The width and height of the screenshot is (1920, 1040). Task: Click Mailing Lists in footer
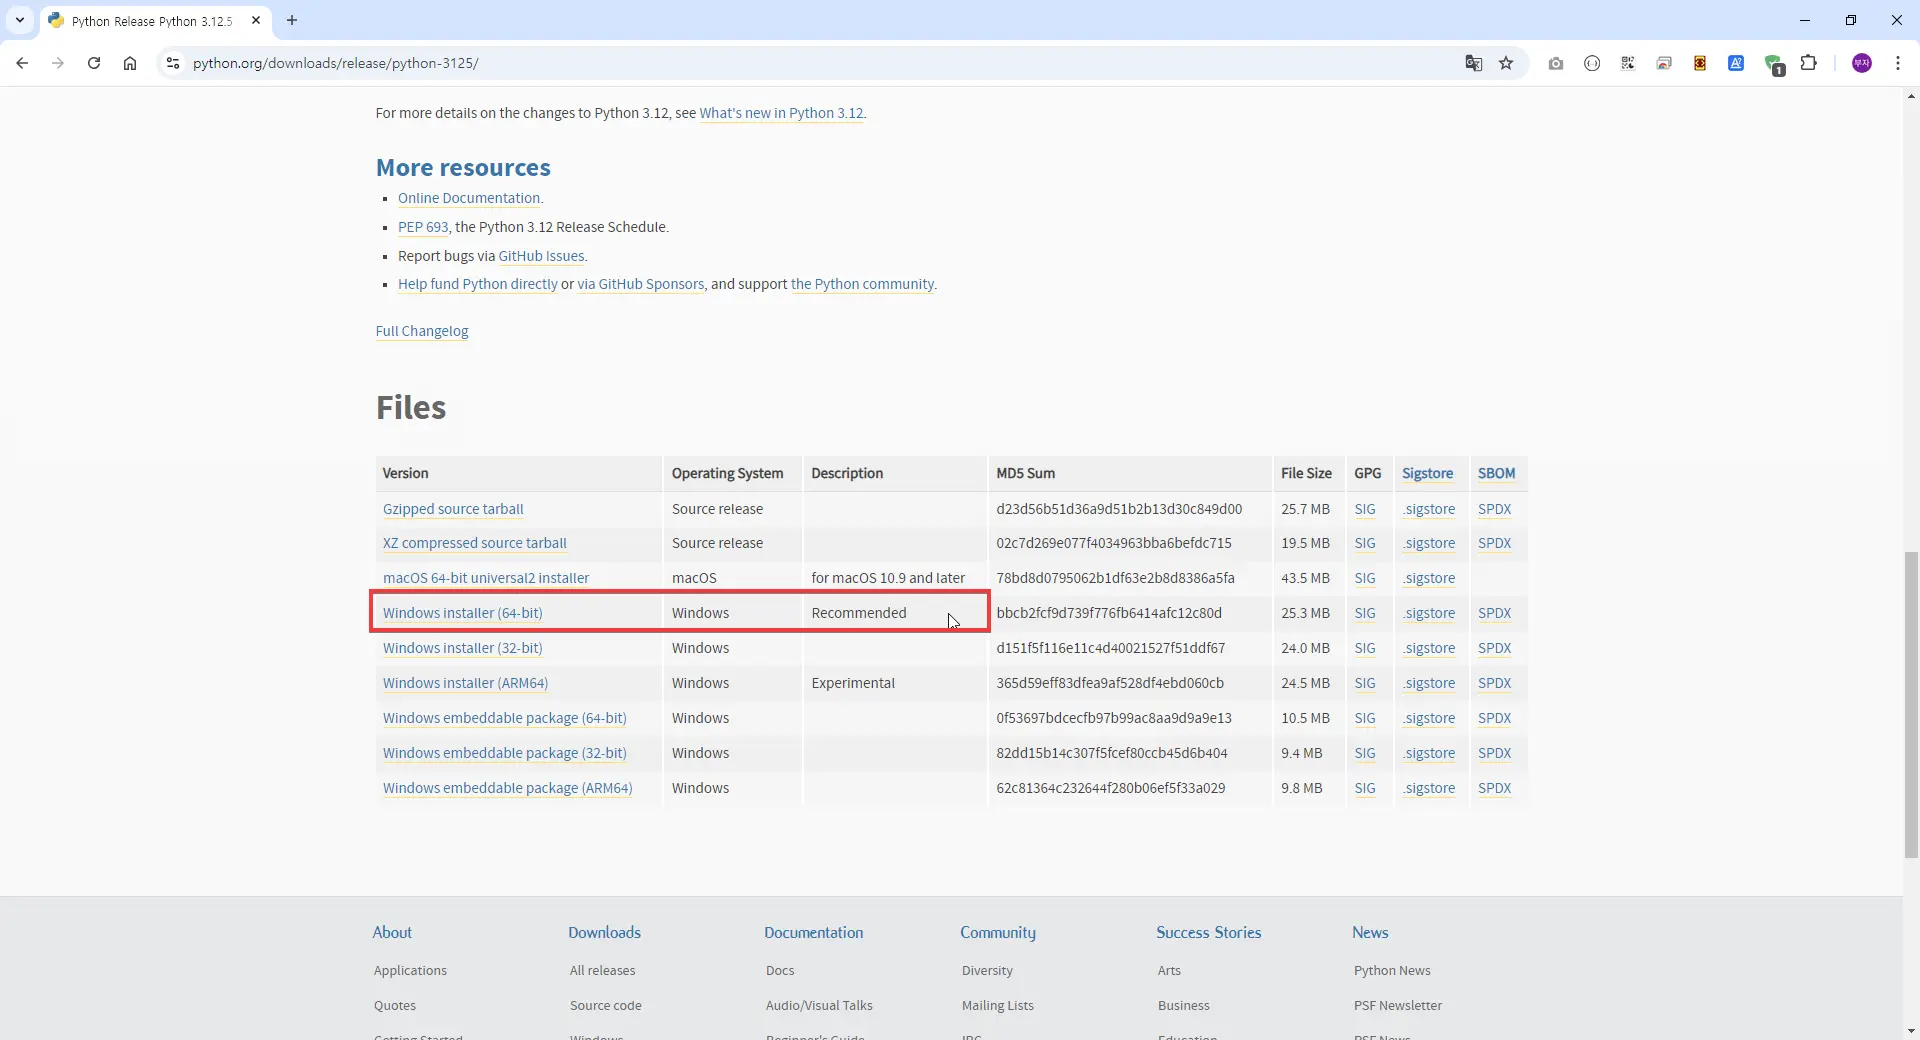click(x=997, y=1005)
